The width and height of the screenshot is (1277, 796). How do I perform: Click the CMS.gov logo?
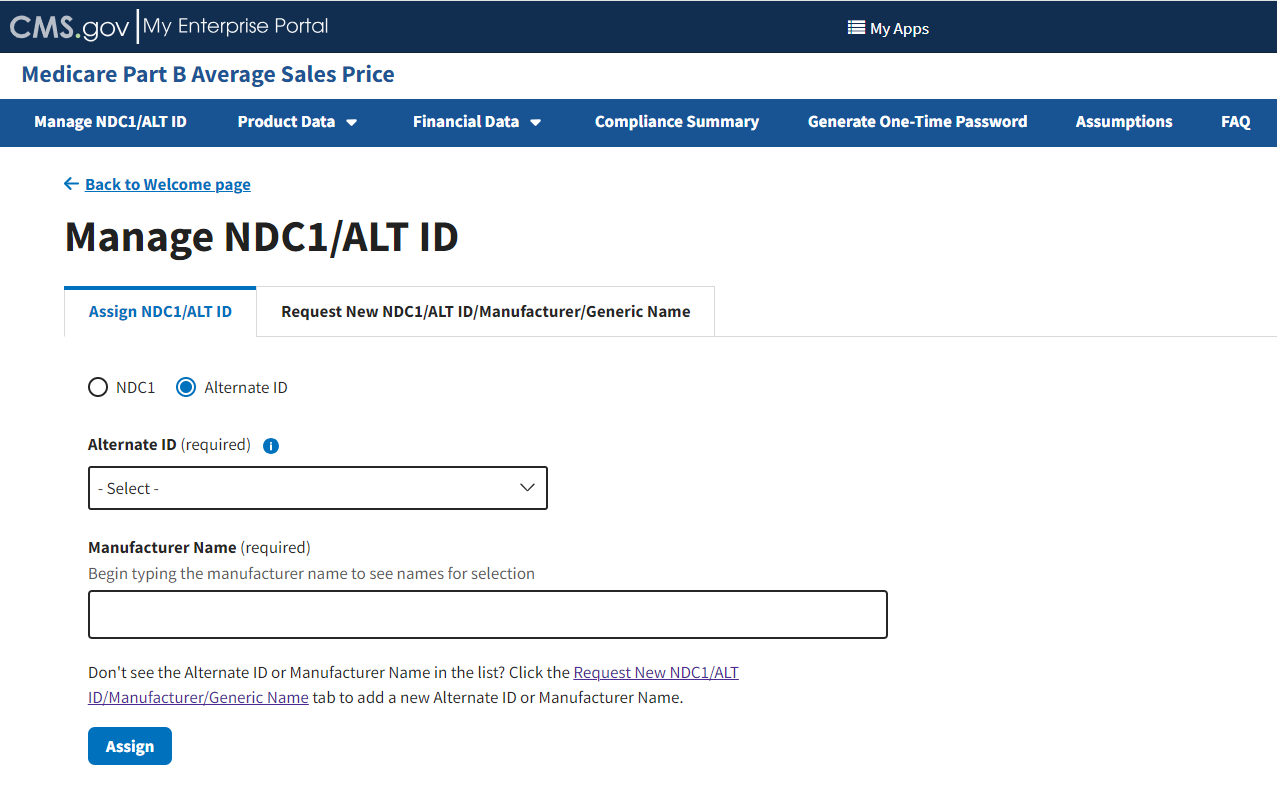(69, 27)
